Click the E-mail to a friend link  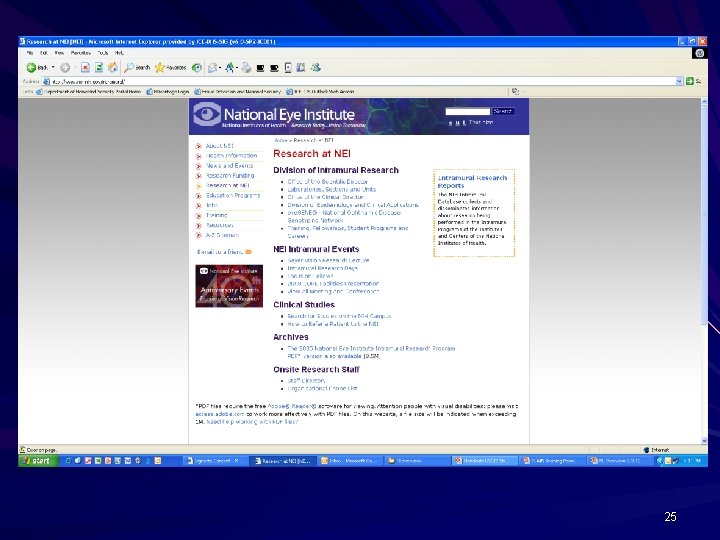click(x=220, y=252)
